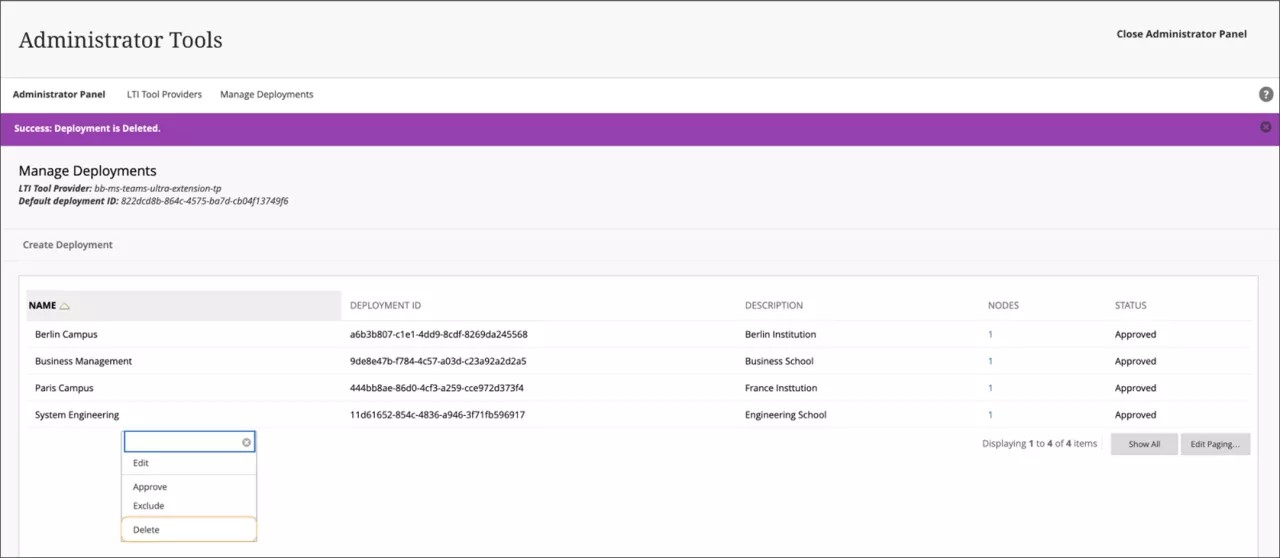
Task: Close the Administrator Panel
Action: 1181,34
